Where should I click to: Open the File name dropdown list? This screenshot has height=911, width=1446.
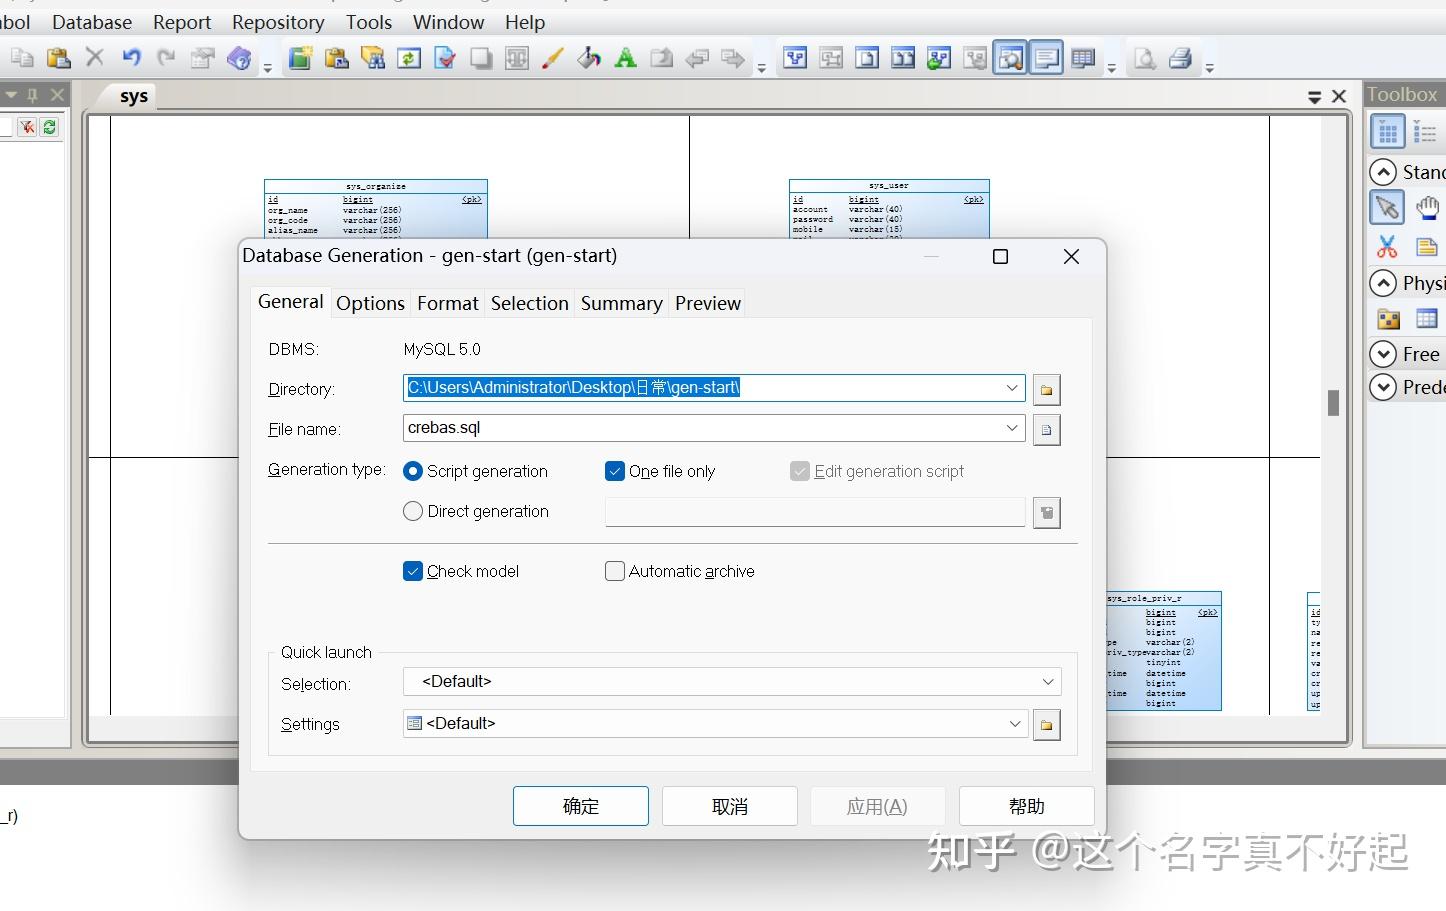[1012, 428]
